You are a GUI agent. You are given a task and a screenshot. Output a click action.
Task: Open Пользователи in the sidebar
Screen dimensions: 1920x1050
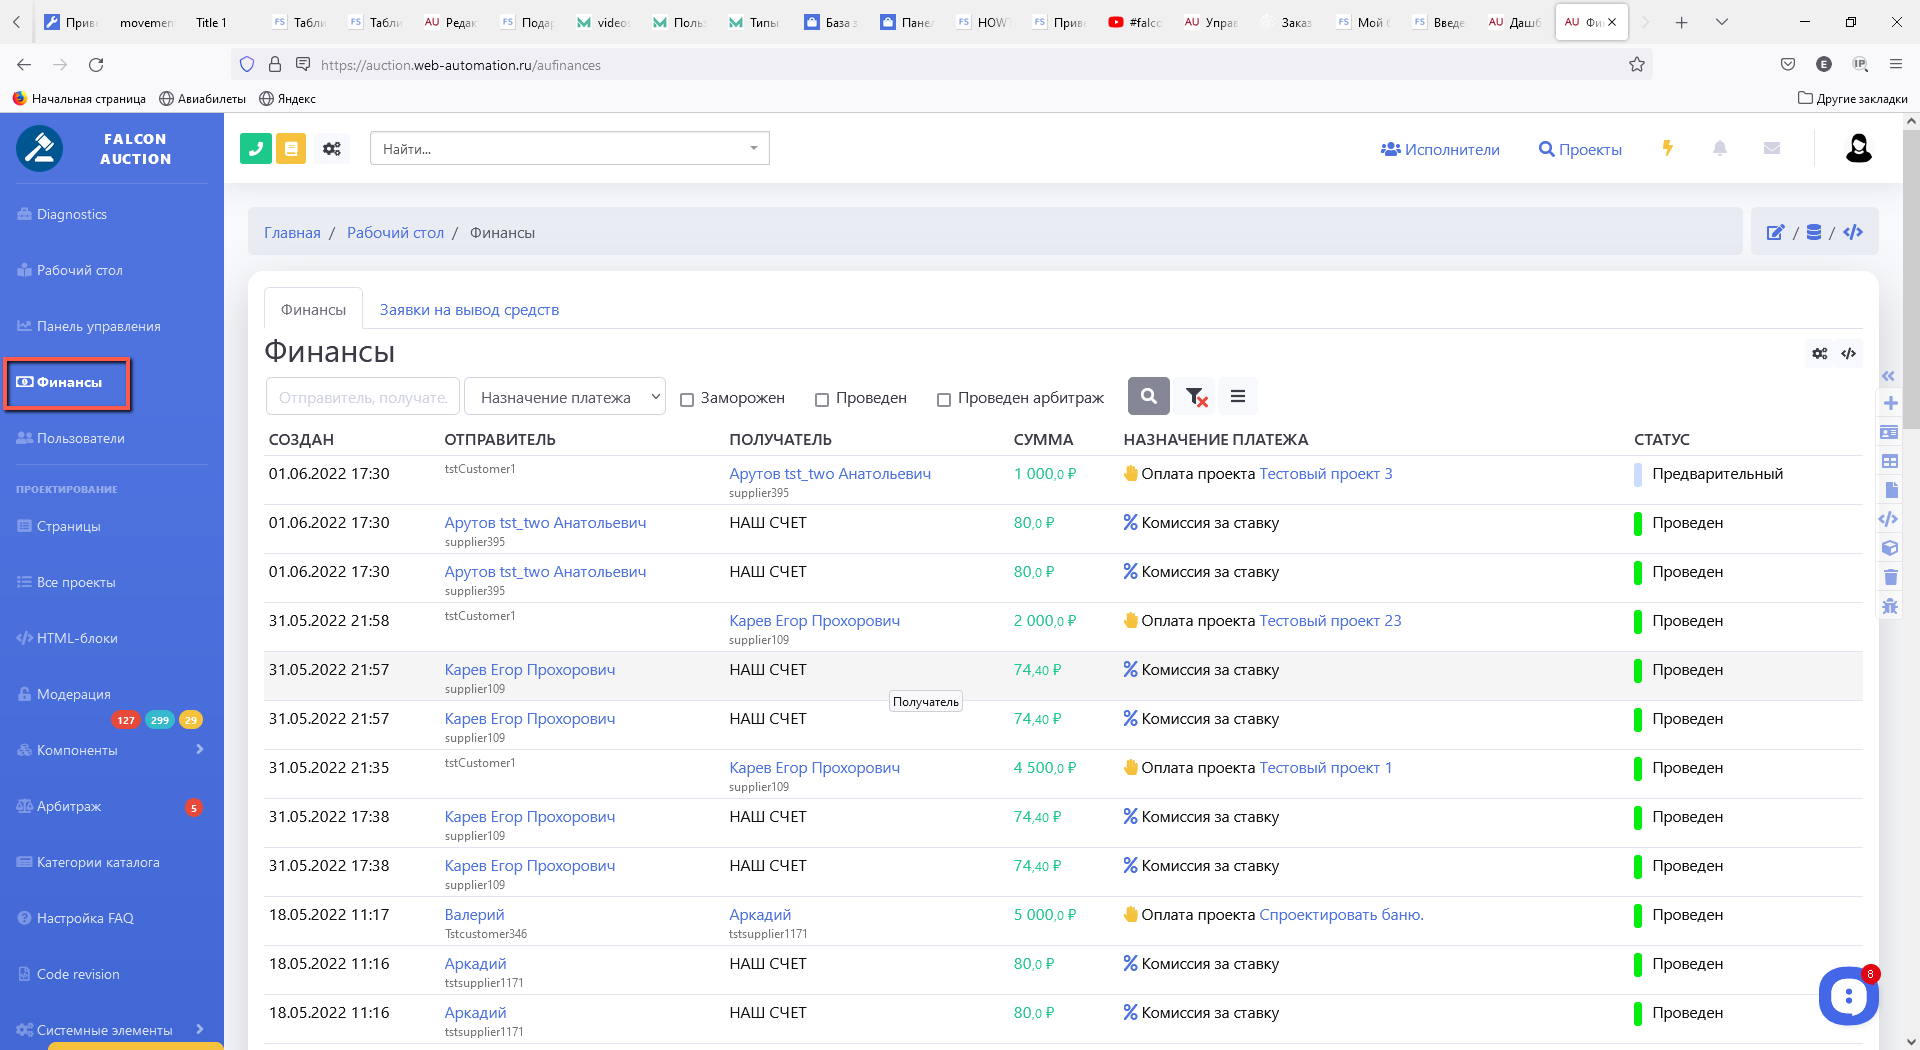point(80,438)
